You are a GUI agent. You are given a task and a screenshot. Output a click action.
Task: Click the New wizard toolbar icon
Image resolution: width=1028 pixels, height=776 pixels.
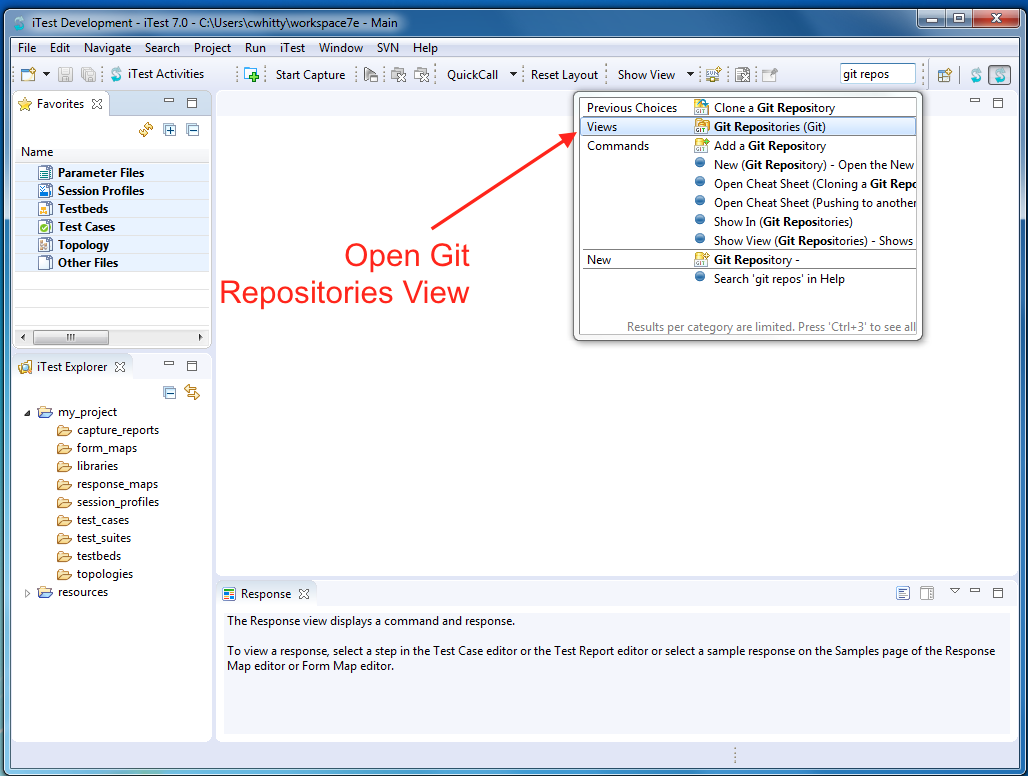coord(28,75)
